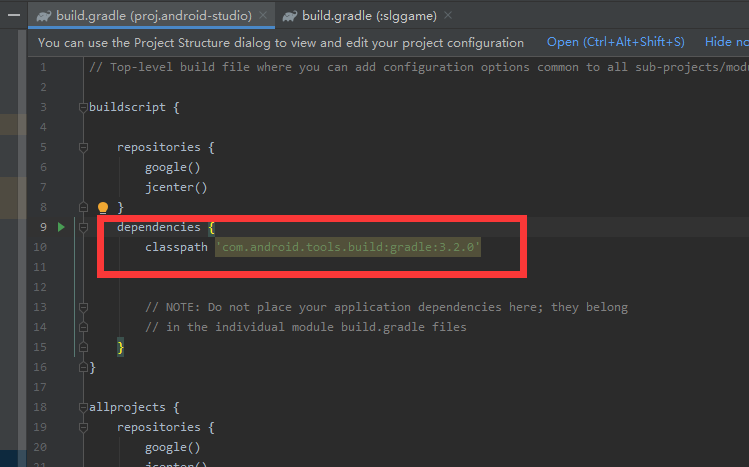Place cursor on jcenter() at line 7
This screenshot has width=749, height=467.
[175, 187]
